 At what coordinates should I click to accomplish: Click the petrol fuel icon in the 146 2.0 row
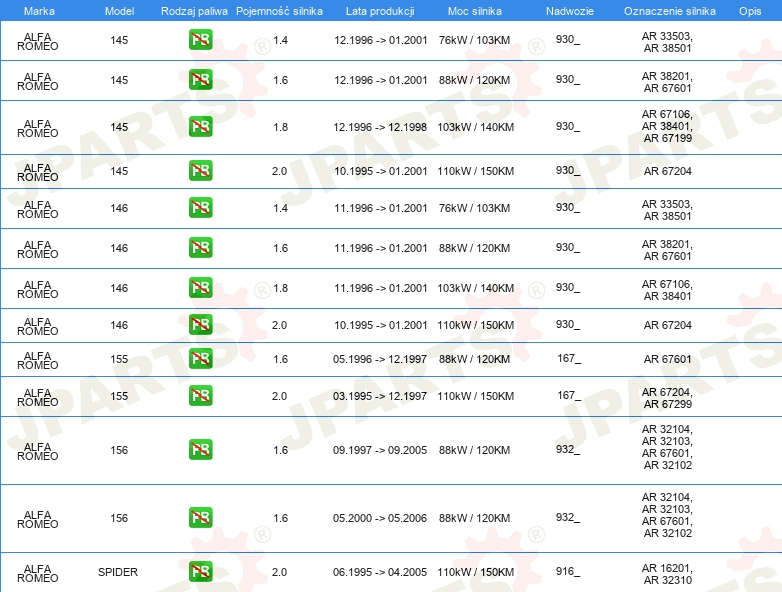[200, 325]
